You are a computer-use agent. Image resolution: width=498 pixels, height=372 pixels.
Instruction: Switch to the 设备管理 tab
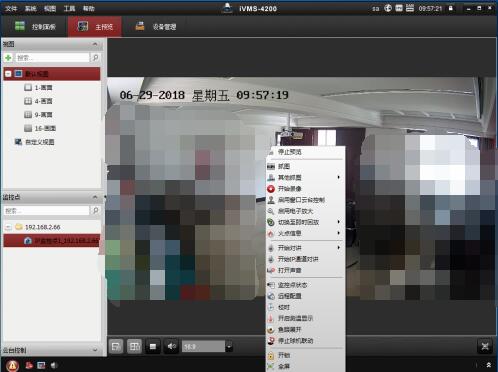[x=156, y=27]
